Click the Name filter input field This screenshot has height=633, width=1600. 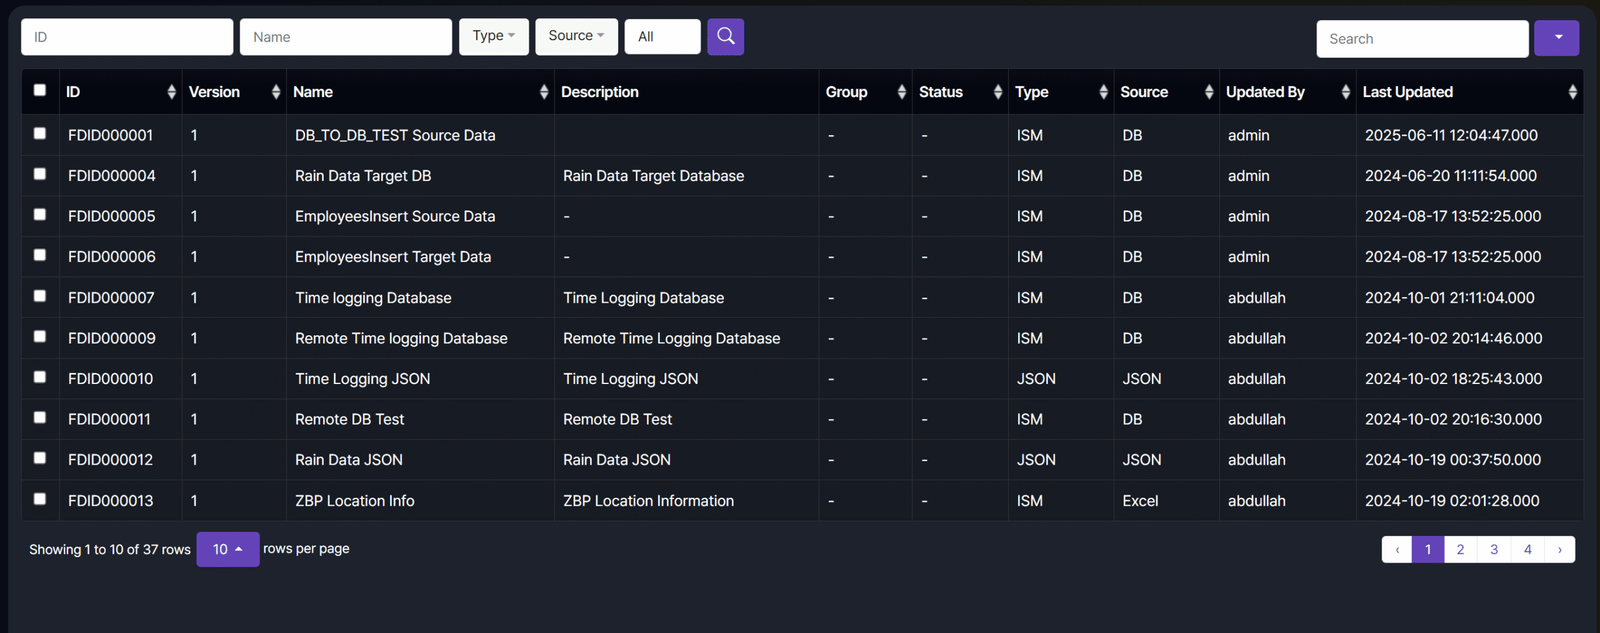[x=345, y=37]
